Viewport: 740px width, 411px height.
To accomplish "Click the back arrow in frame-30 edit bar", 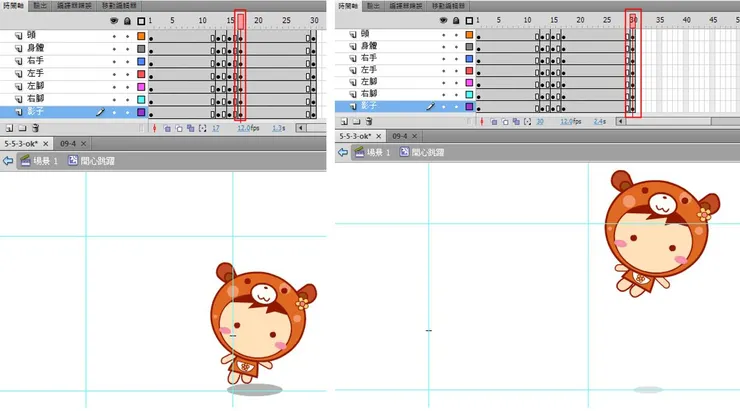I will click(x=343, y=152).
